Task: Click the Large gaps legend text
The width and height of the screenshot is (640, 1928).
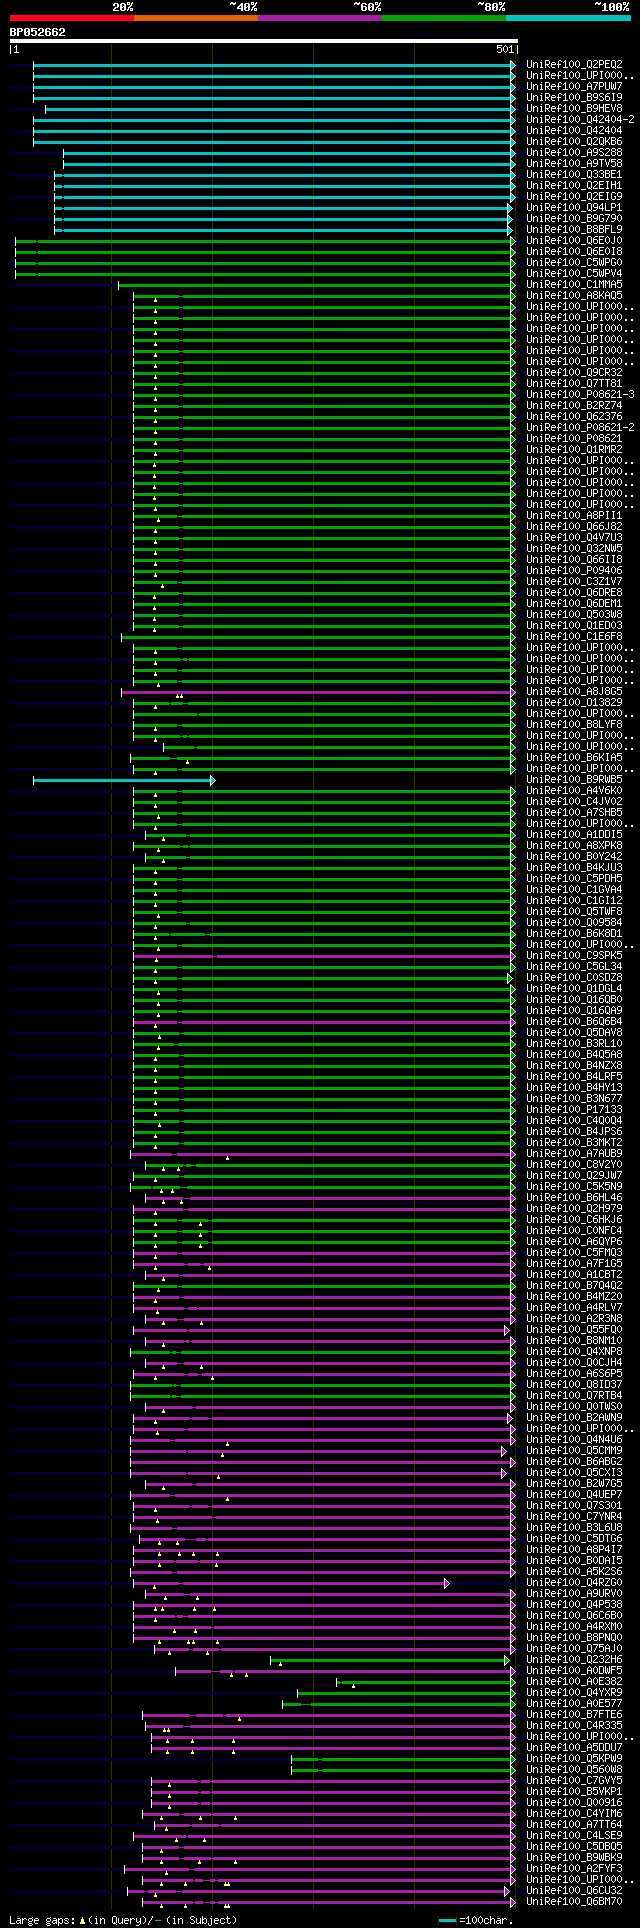Action: click(124, 1920)
